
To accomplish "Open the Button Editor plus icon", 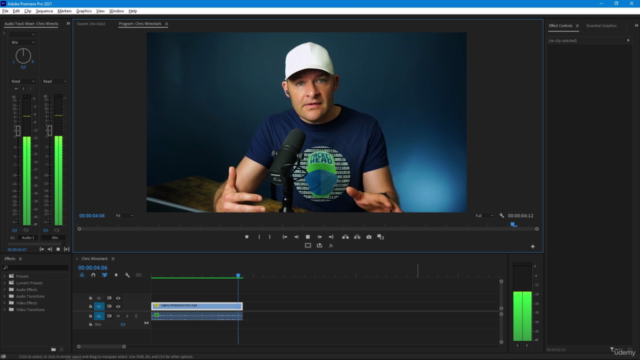I will click(533, 246).
